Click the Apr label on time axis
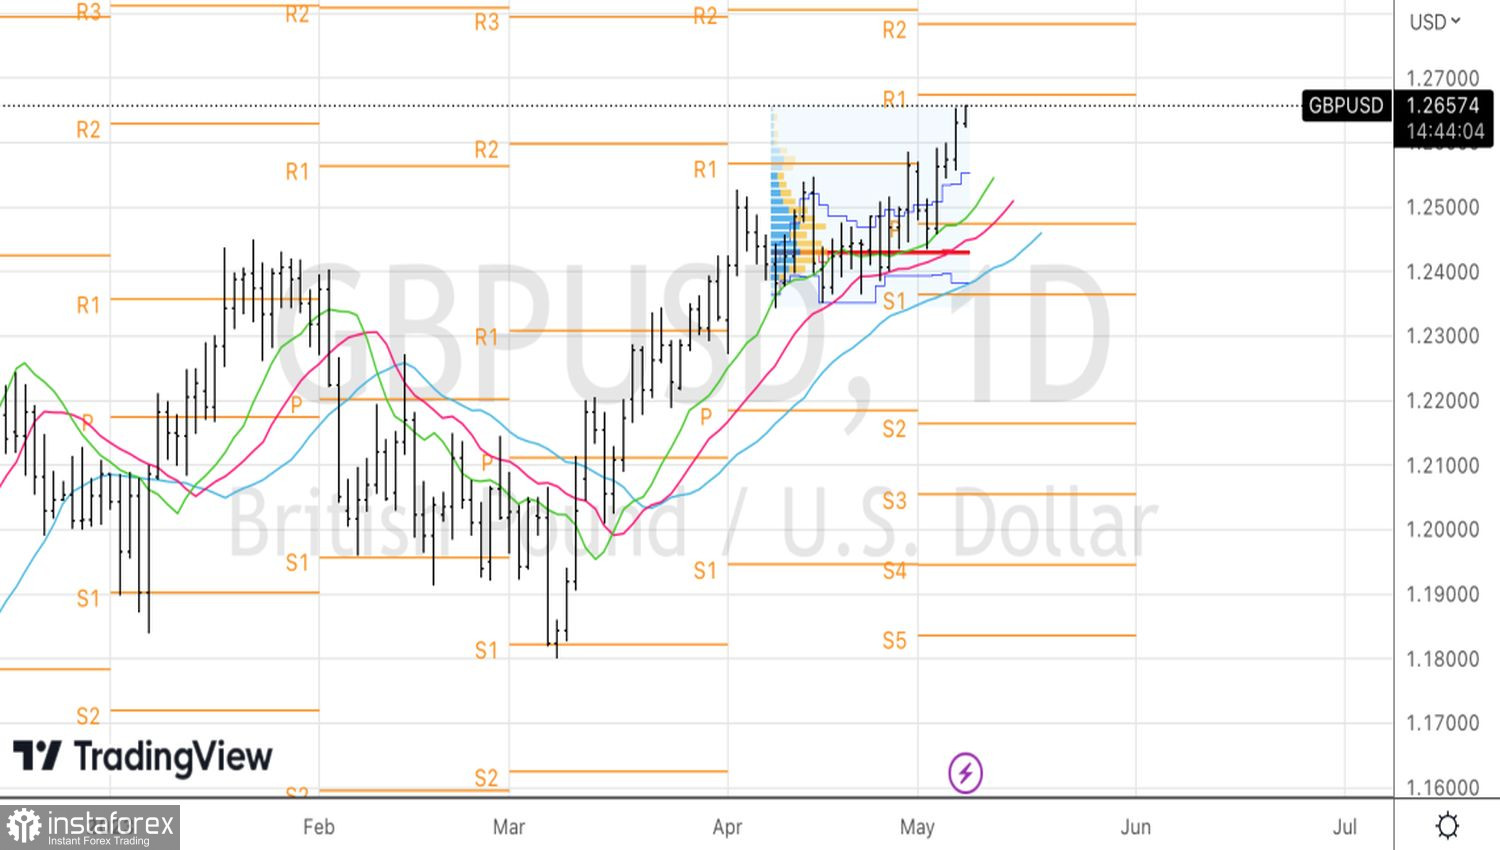 pos(727,827)
